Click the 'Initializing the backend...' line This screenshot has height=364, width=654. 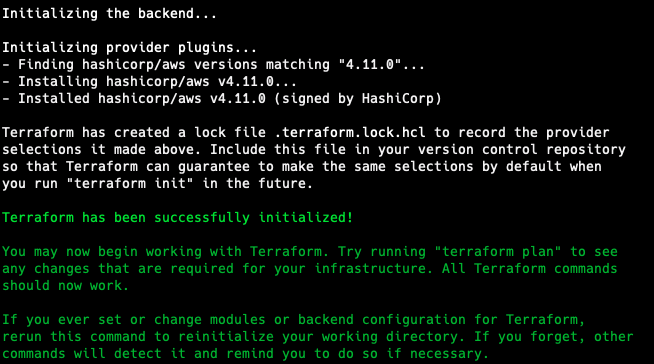[109, 14]
